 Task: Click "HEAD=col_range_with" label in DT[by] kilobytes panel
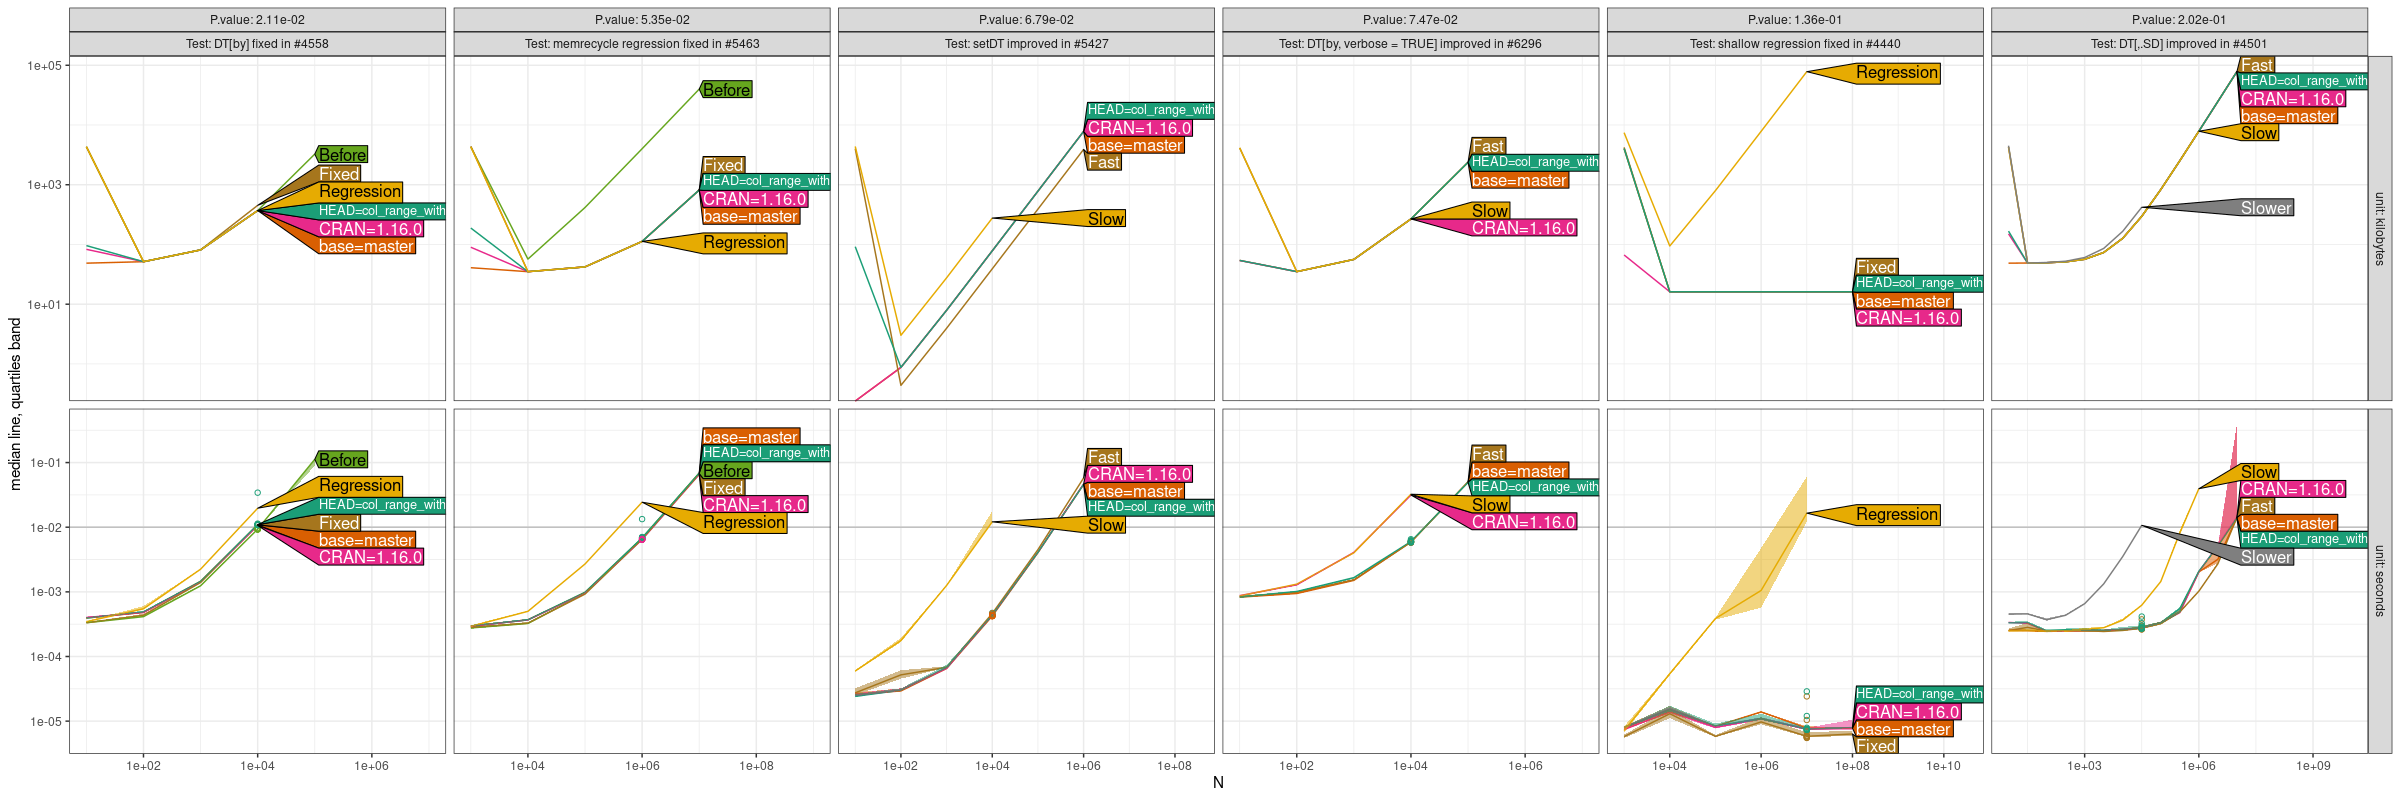(382, 211)
